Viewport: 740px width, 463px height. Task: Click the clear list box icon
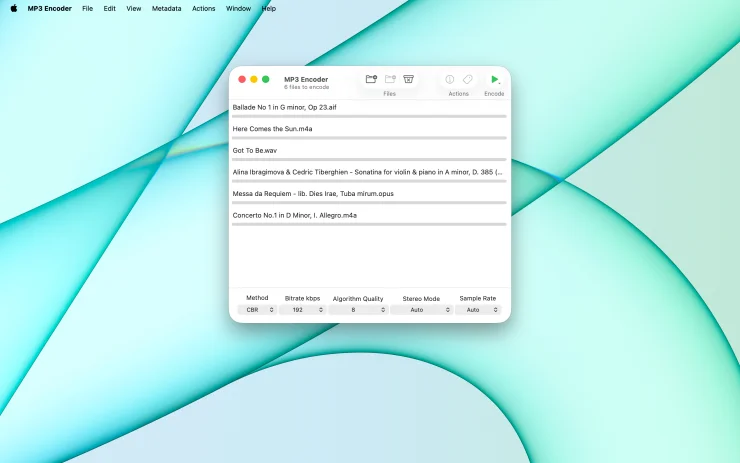coord(408,79)
